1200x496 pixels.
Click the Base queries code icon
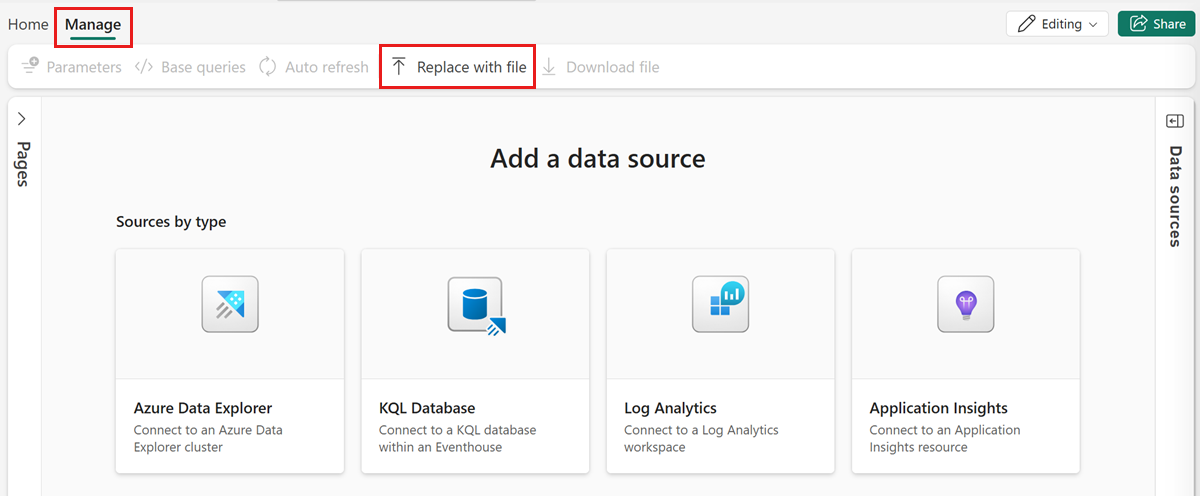coord(143,67)
